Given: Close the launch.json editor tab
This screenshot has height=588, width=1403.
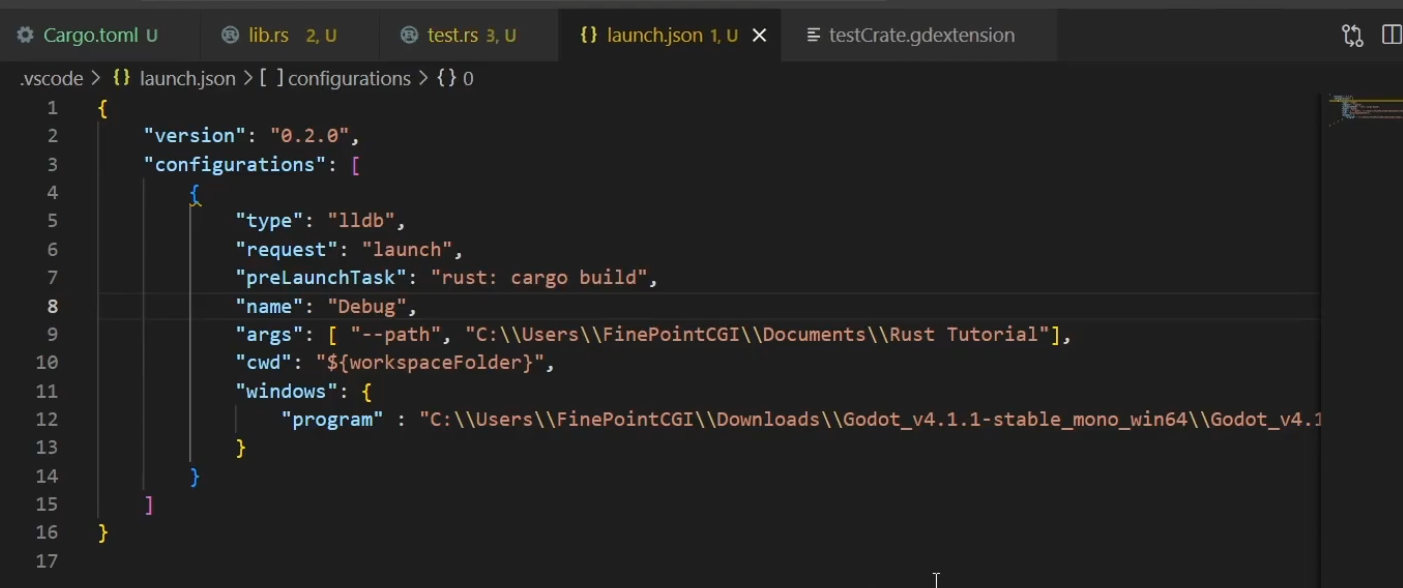Looking at the screenshot, I should coord(759,36).
